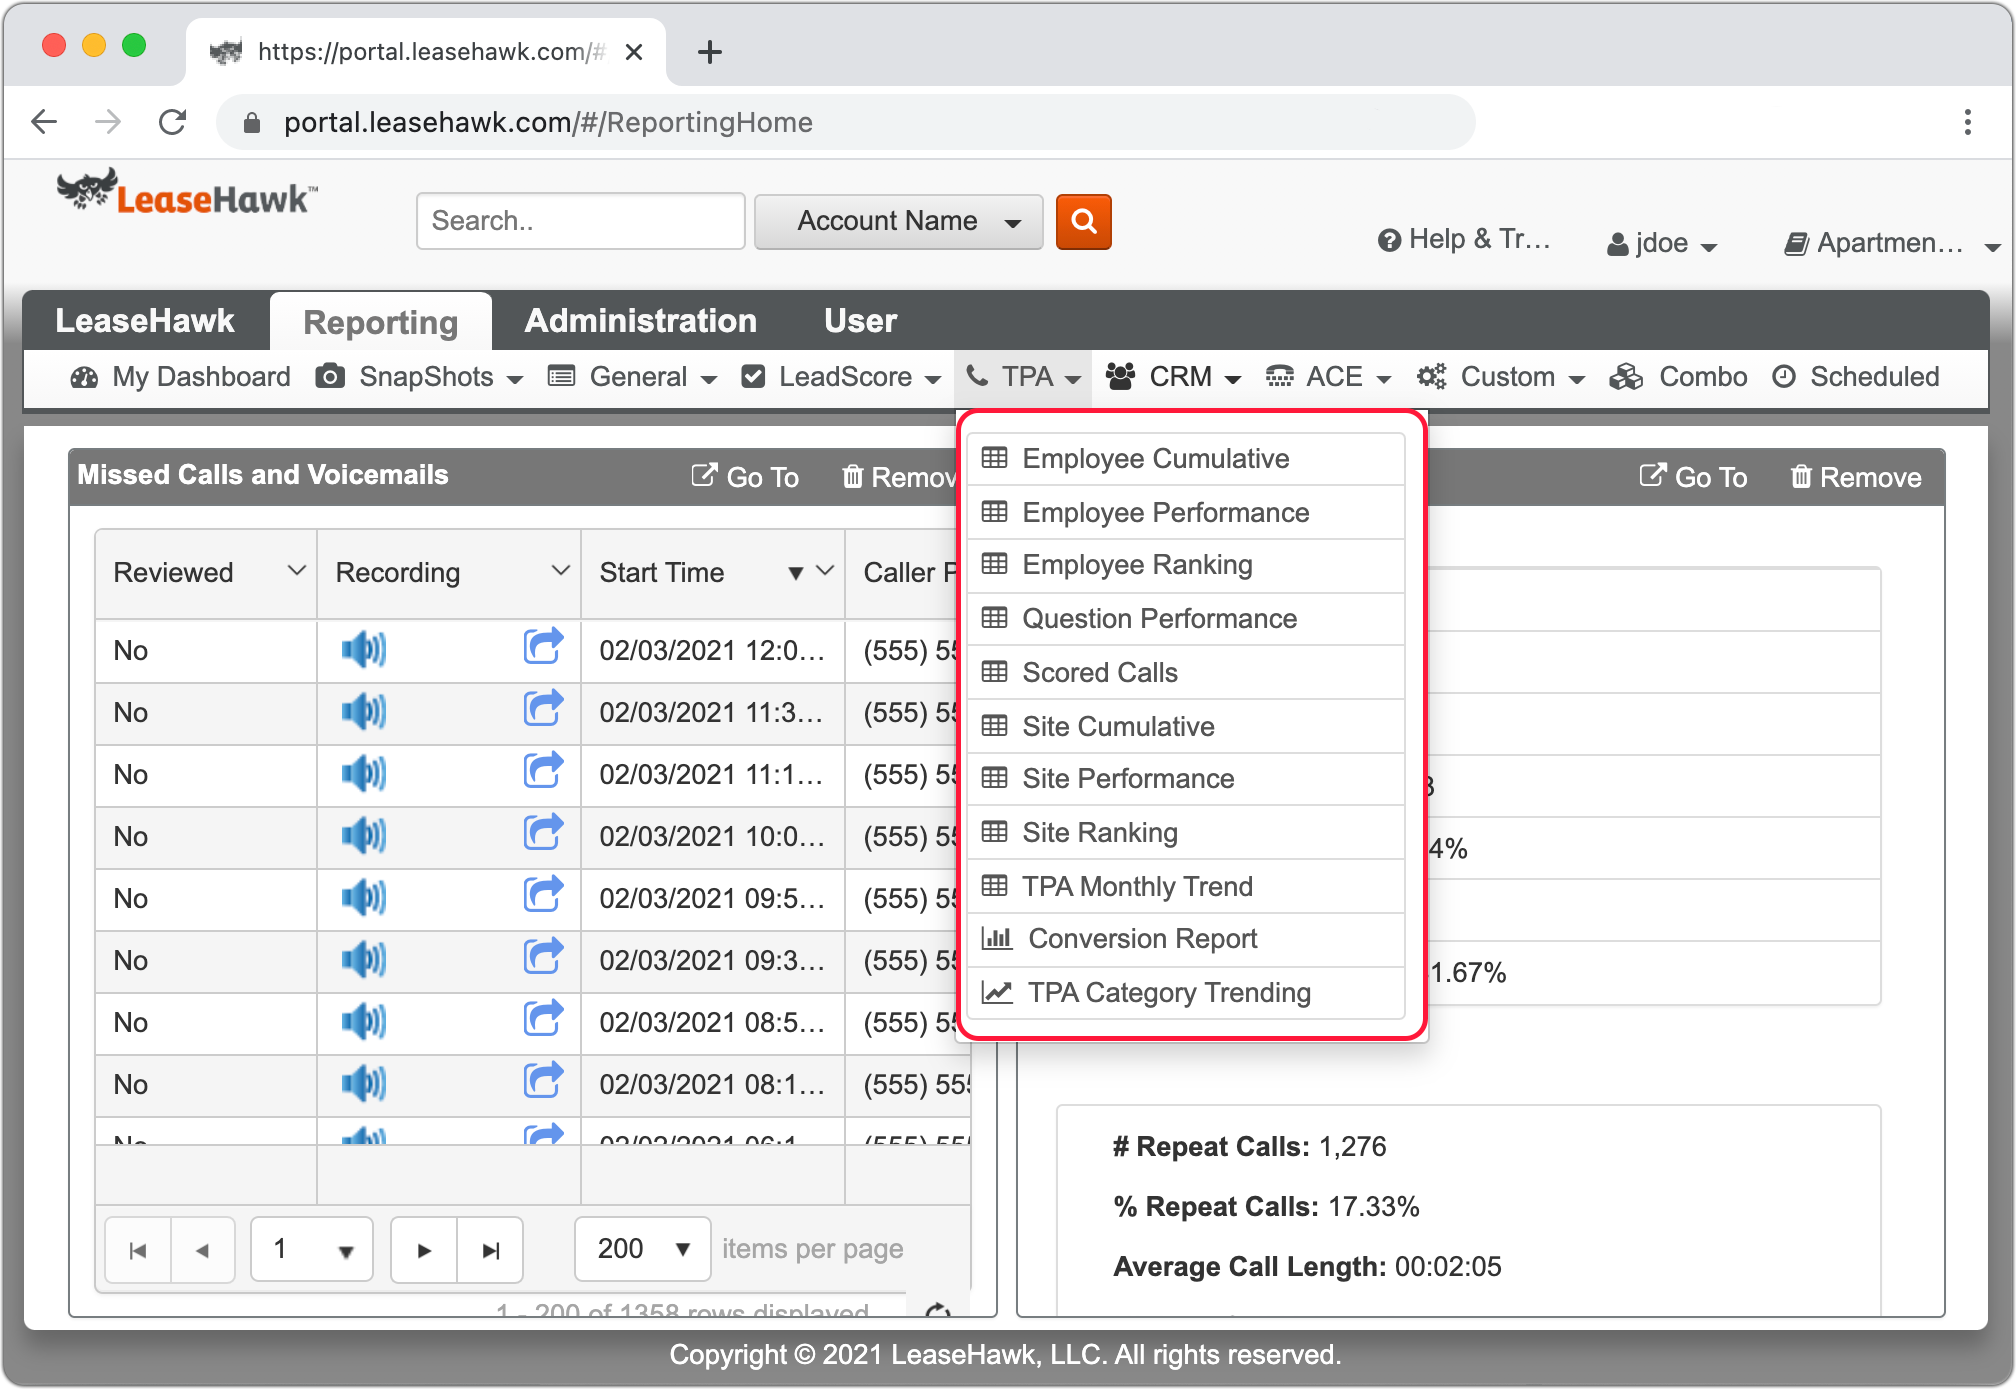Viewport: 2016px width, 1389px height.
Task: Refresh the Missed Calls grid
Action: pyautogui.click(x=937, y=1312)
